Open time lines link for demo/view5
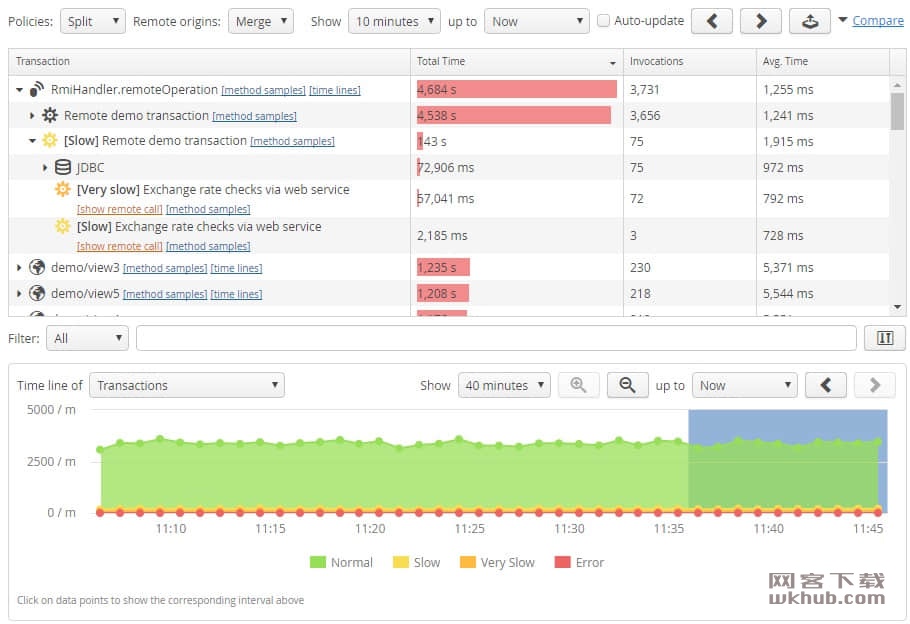Viewport: 910px width, 624px height. pyautogui.click(x=236, y=294)
